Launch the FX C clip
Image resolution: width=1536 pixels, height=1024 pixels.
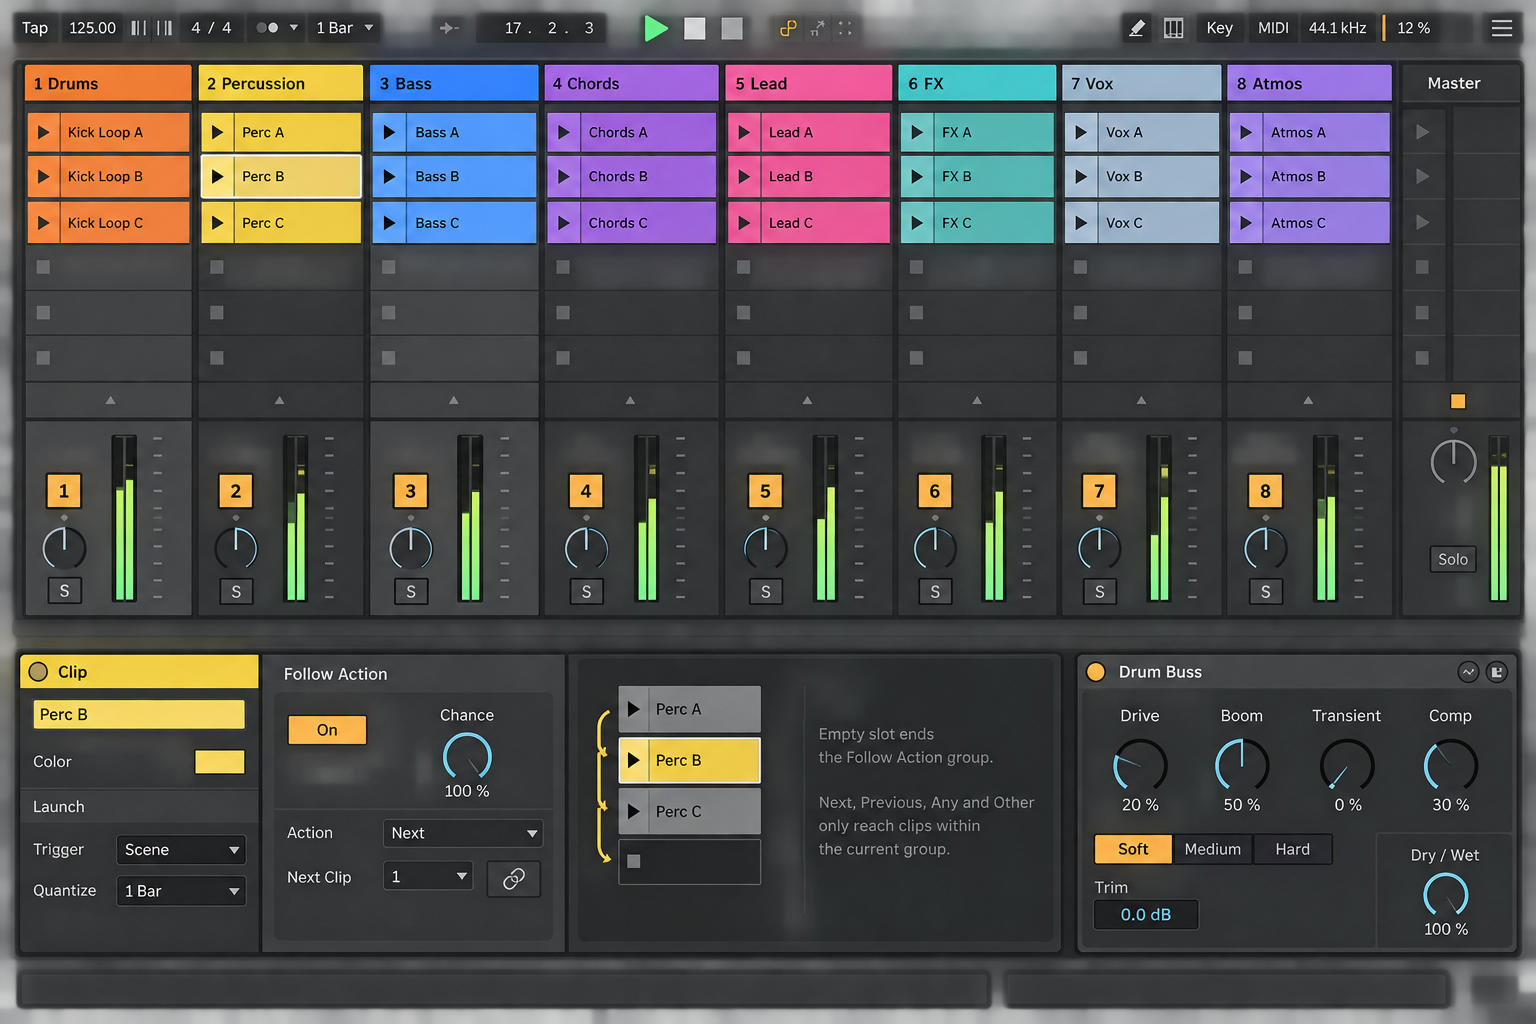917,223
